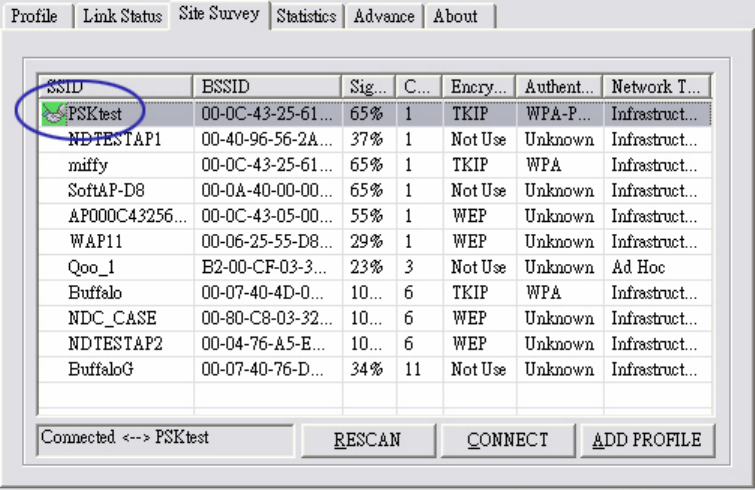Click Not Use encryption in SoftAP-D8 row
Screen dimensions: 755x490
(x=479, y=191)
